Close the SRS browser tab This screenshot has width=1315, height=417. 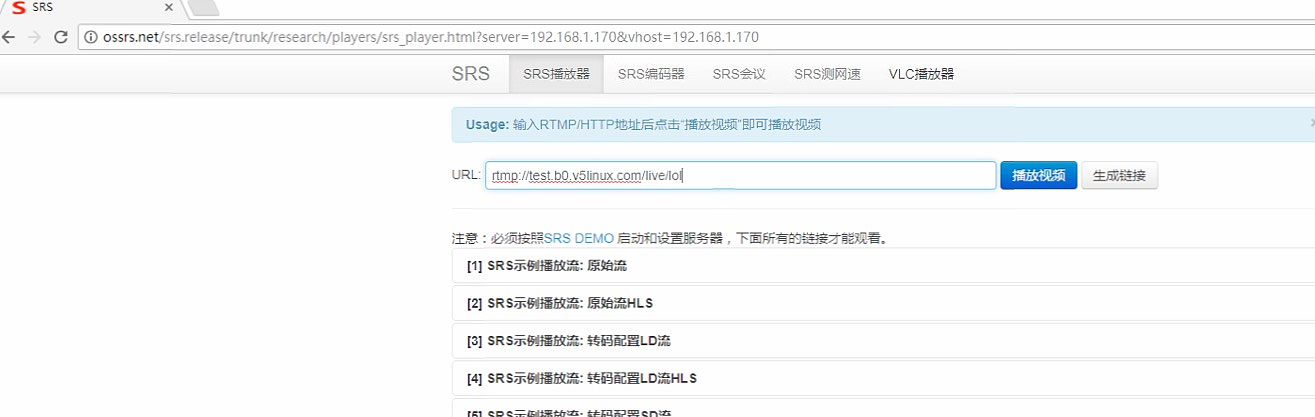167,8
